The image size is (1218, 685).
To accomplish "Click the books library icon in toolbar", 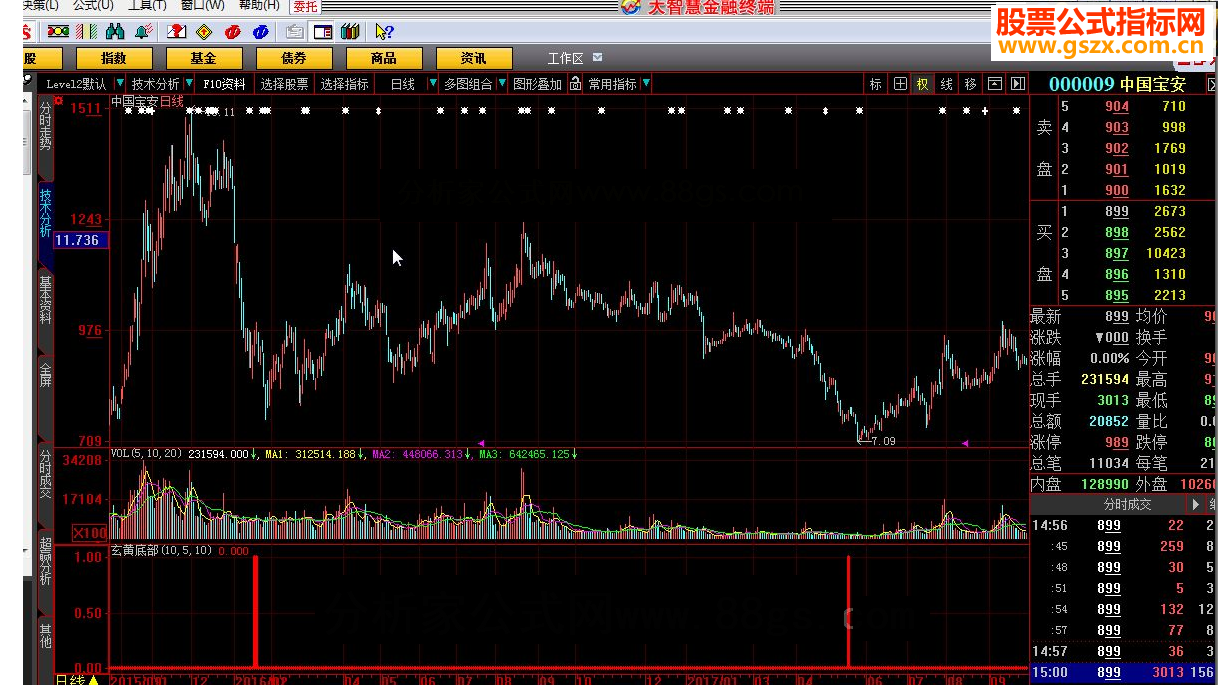I will click(x=349, y=32).
